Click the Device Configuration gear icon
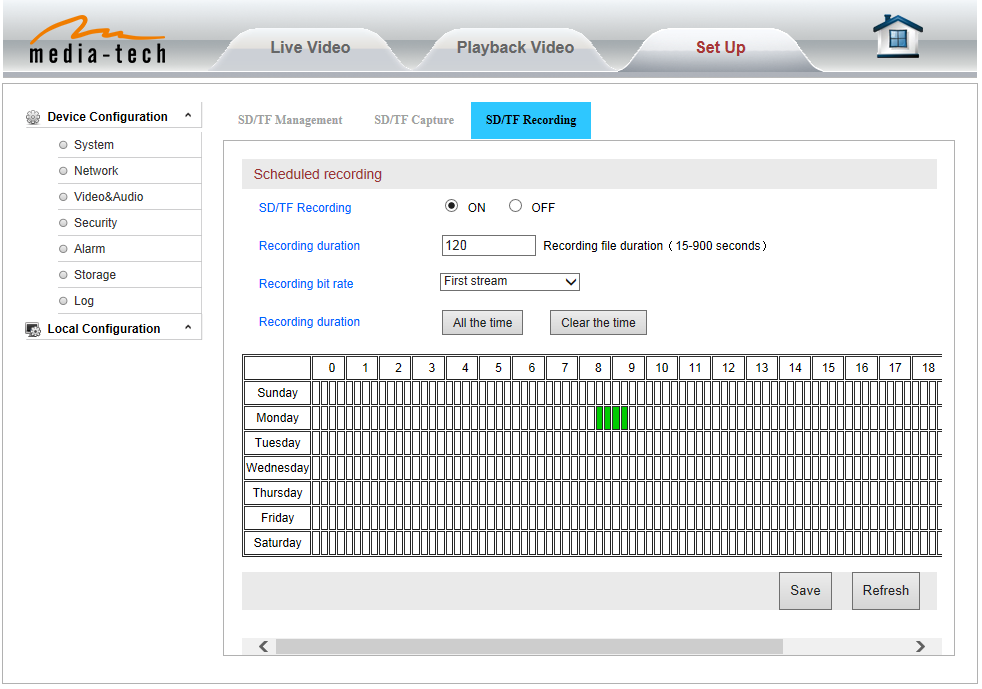 [x=33, y=117]
